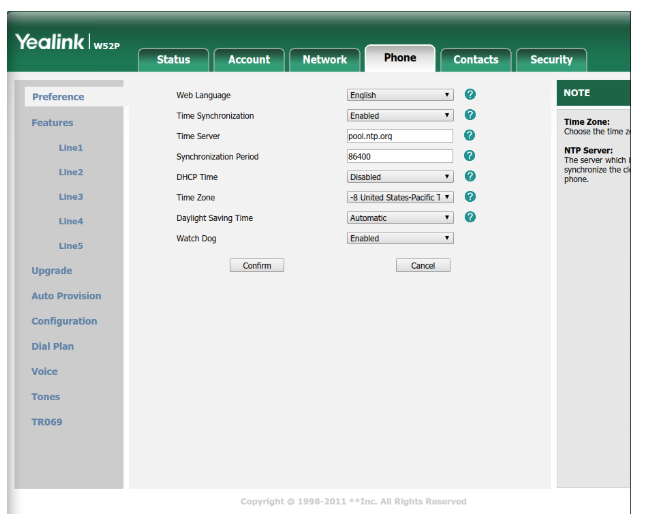The height and width of the screenshot is (520, 645).
Task: Open the DHCP Time dropdown
Action: pyautogui.click(x=400, y=177)
